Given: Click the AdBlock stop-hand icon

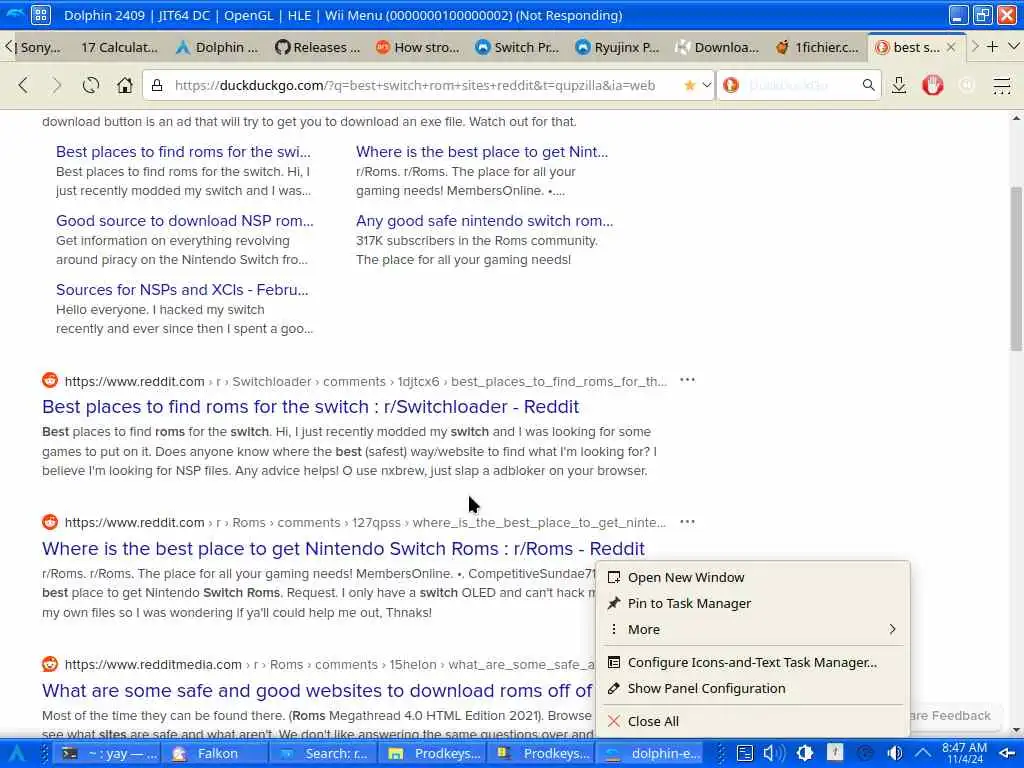Looking at the screenshot, I should 933,86.
